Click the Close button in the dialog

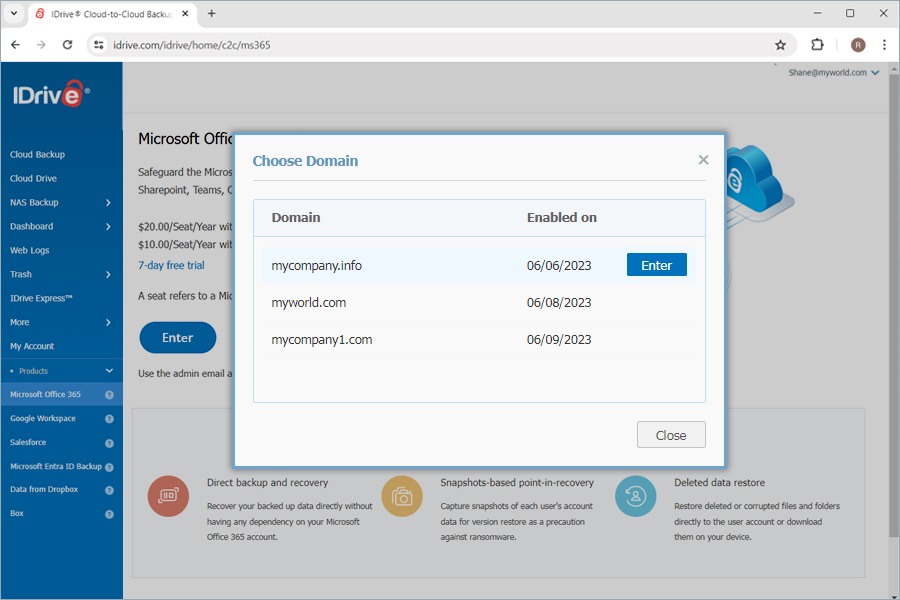pos(671,435)
